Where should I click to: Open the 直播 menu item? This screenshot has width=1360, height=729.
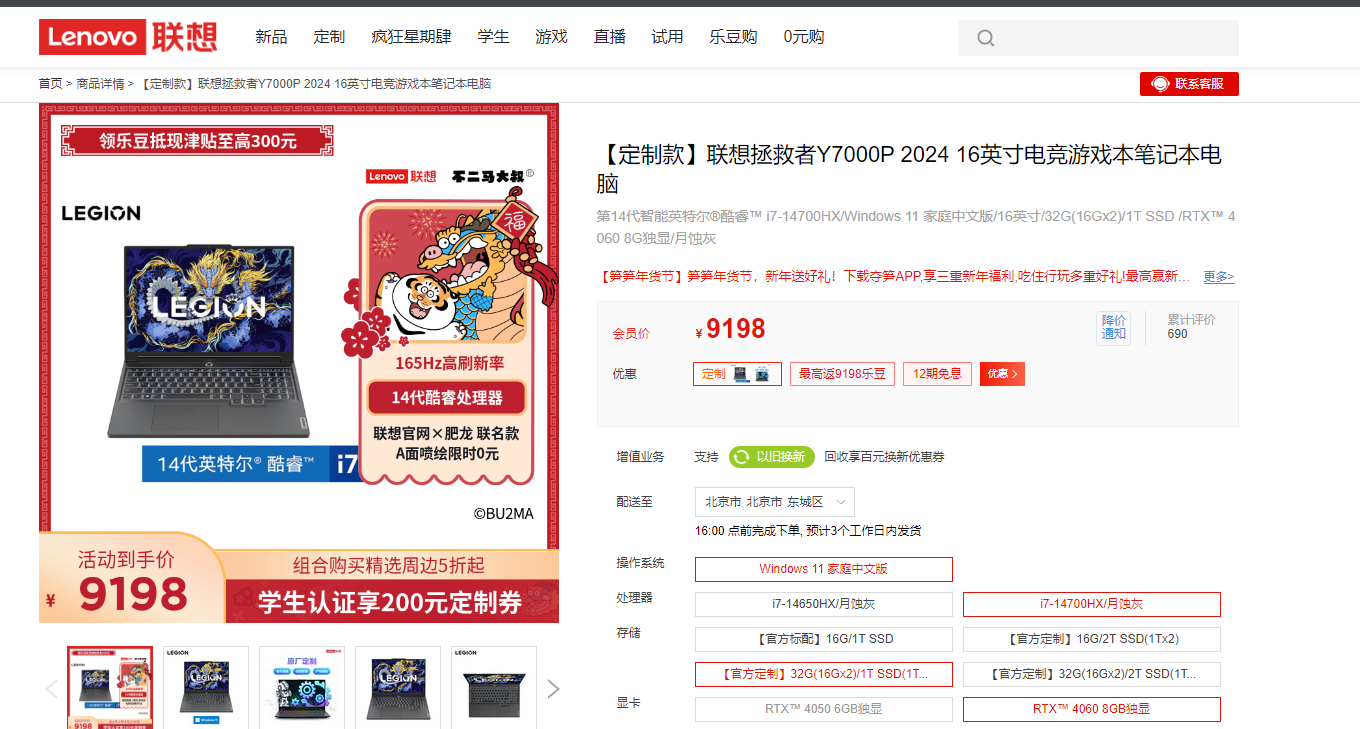pyautogui.click(x=609, y=37)
